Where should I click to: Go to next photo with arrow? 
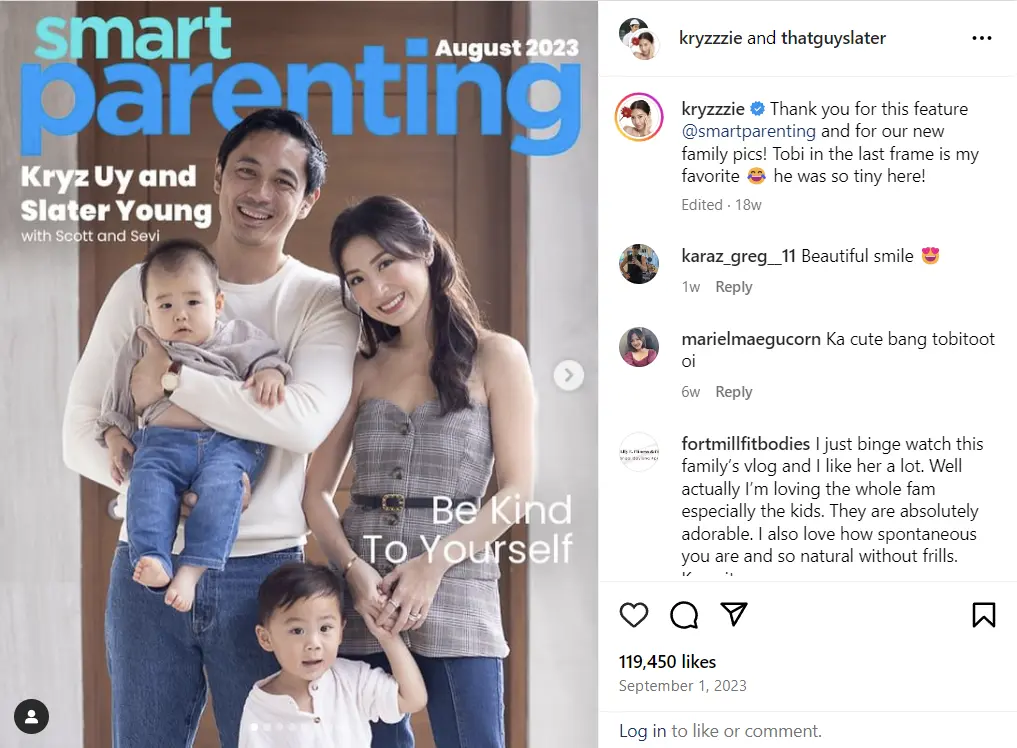(x=569, y=375)
